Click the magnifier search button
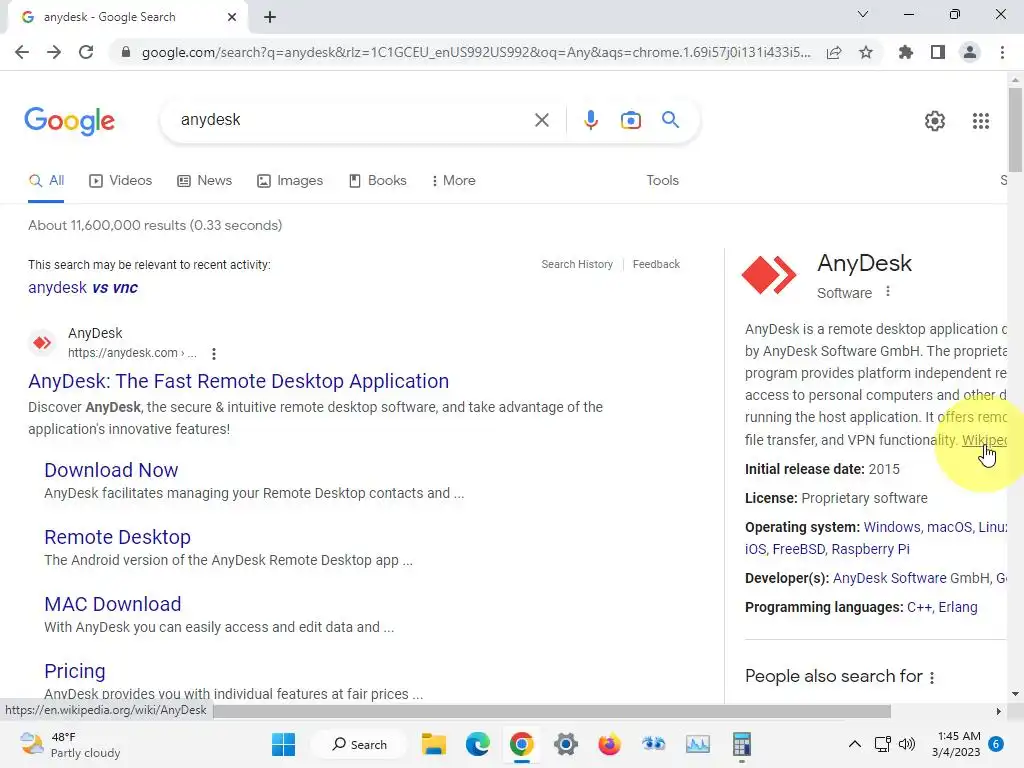This screenshot has height=768, width=1024. tap(670, 120)
